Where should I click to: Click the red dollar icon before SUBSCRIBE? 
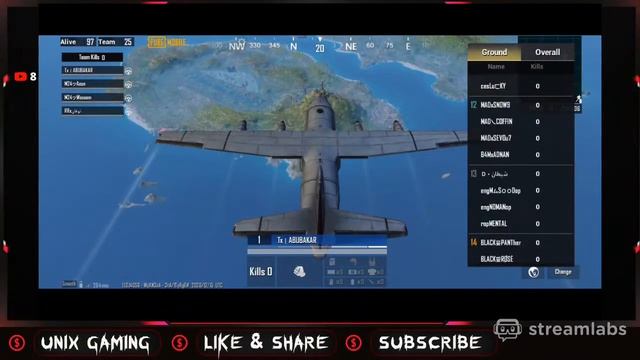353,343
